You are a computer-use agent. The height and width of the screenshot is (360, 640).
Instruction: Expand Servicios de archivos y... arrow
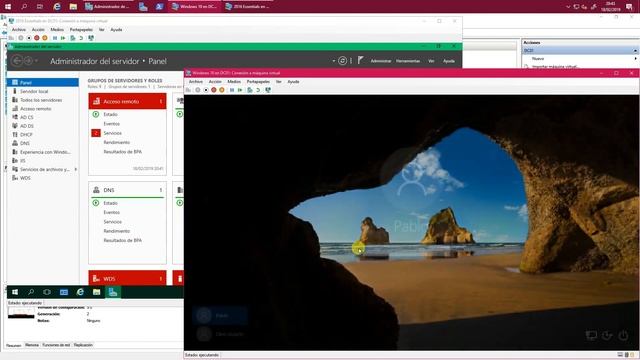click(76, 169)
